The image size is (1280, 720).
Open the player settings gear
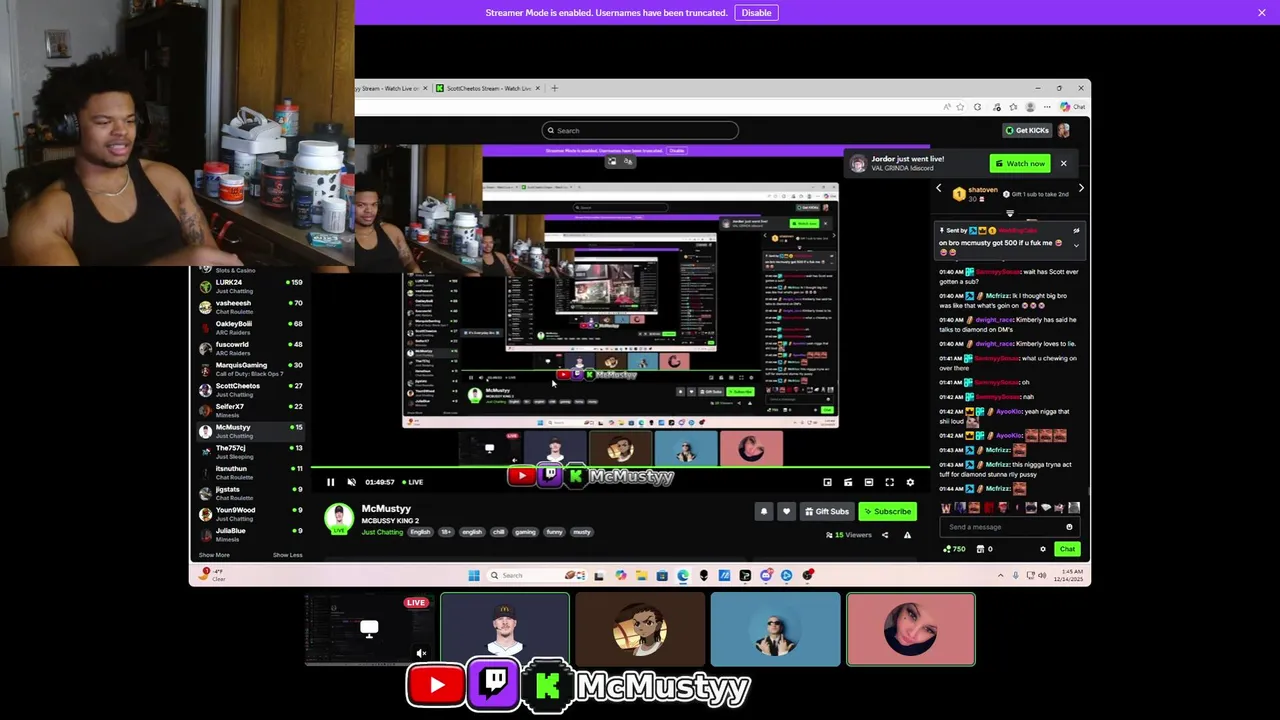click(910, 482)
